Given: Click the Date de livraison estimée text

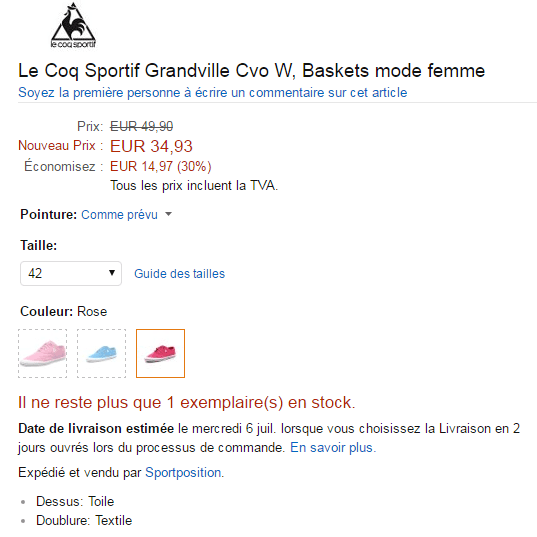Looking at the screenshot, I should pyautogui.click(x=96, y=428).
